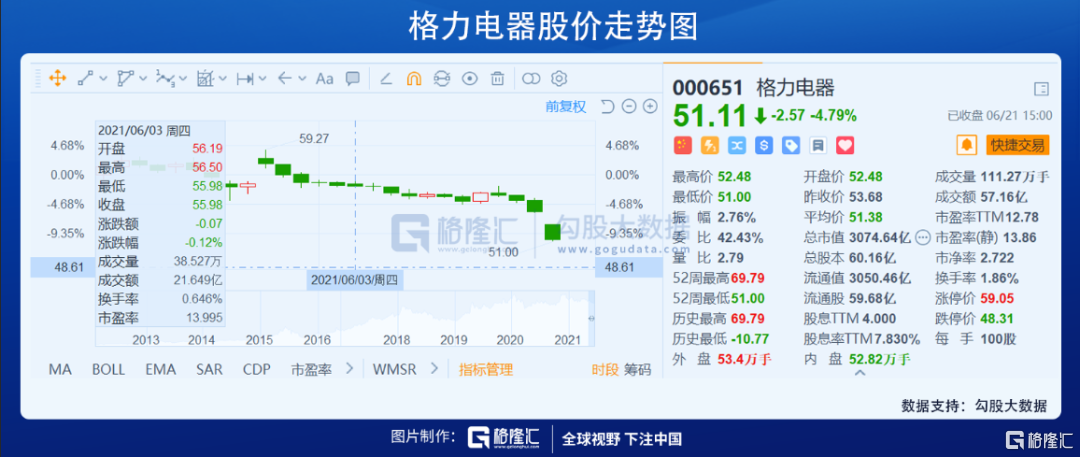1080x457 pixels.
Task: Expand measurement tool dropdown arrow
Action: (x=222, y=79)
